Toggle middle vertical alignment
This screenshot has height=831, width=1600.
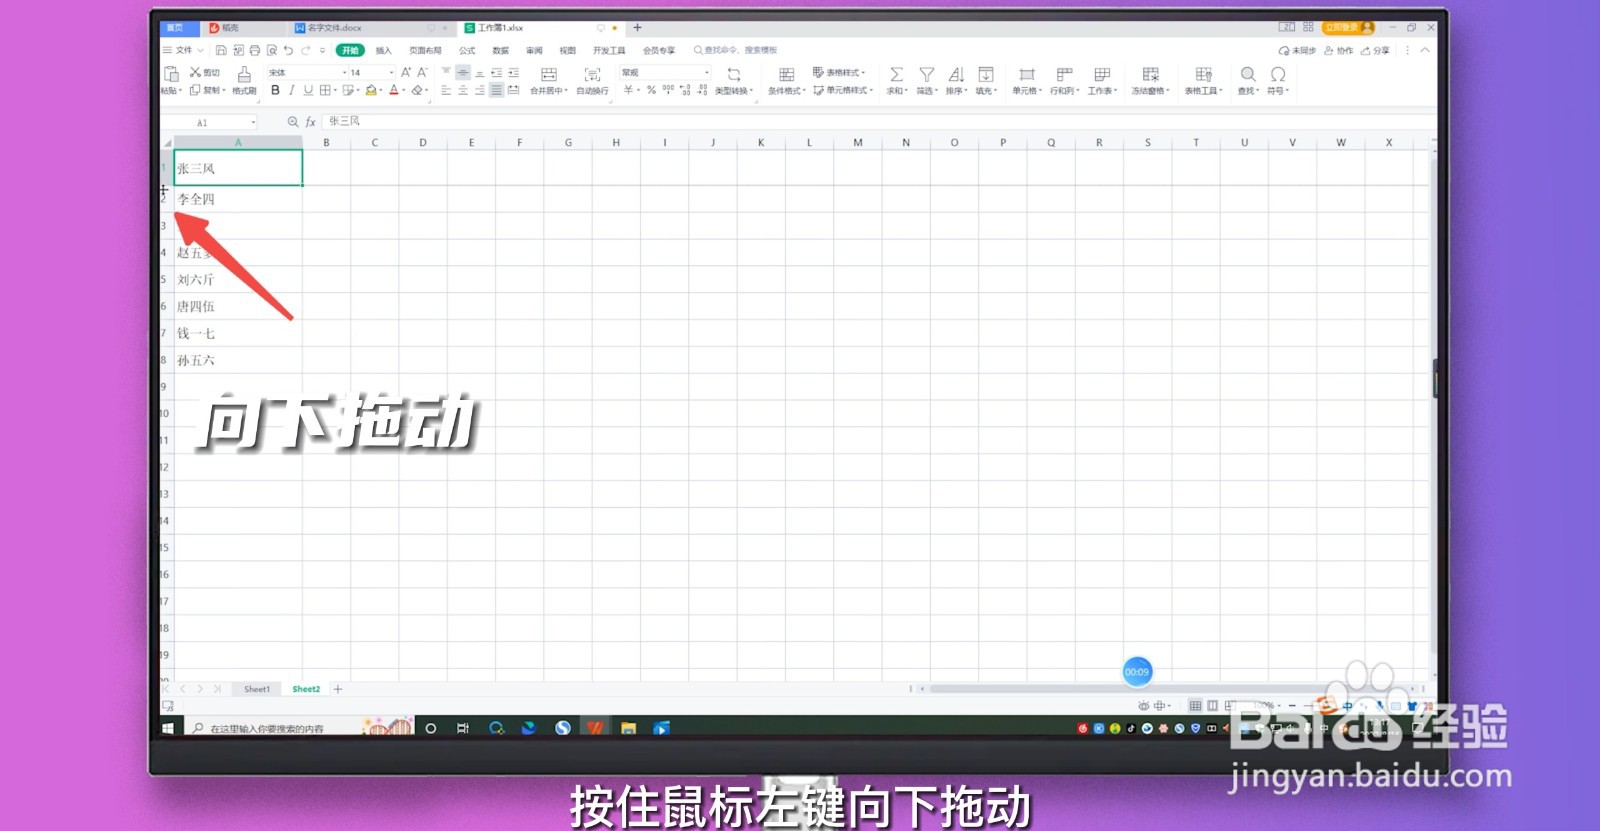coord(463,73)
